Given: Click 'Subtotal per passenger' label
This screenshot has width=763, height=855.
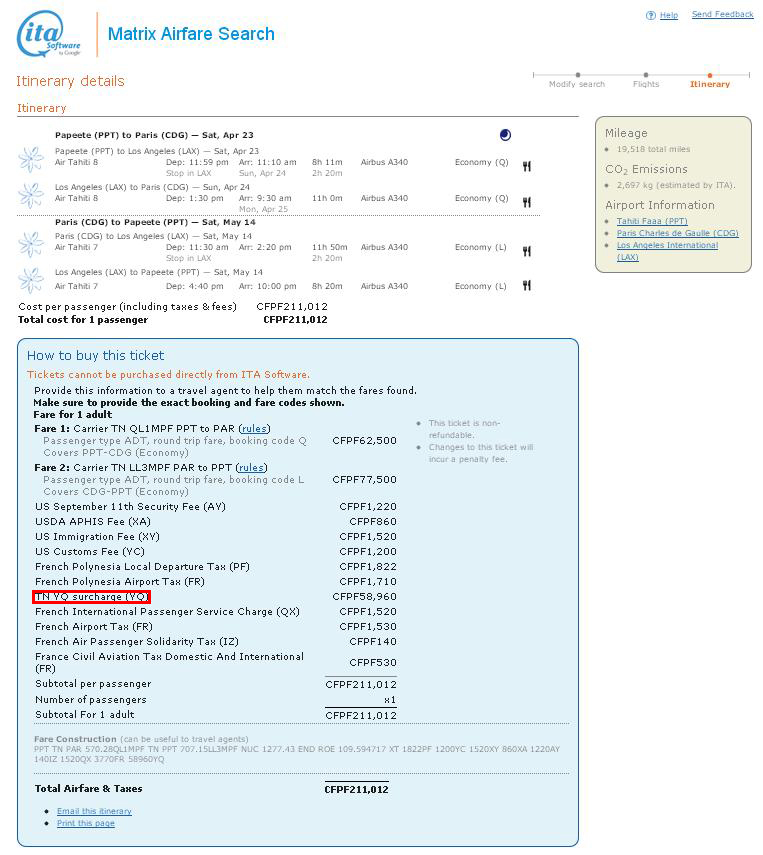Looking at the screenshot, I should point(93,684).
